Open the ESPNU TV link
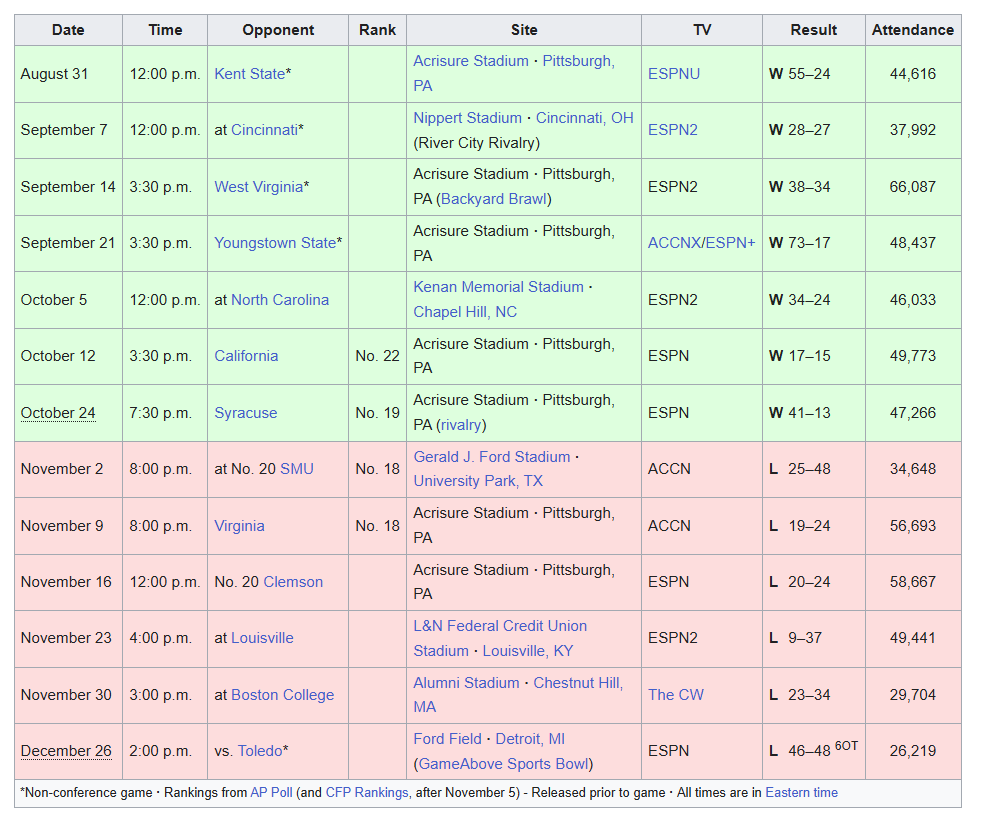The height and width of the screenshot is (819, 986). [x=673, y=74]
